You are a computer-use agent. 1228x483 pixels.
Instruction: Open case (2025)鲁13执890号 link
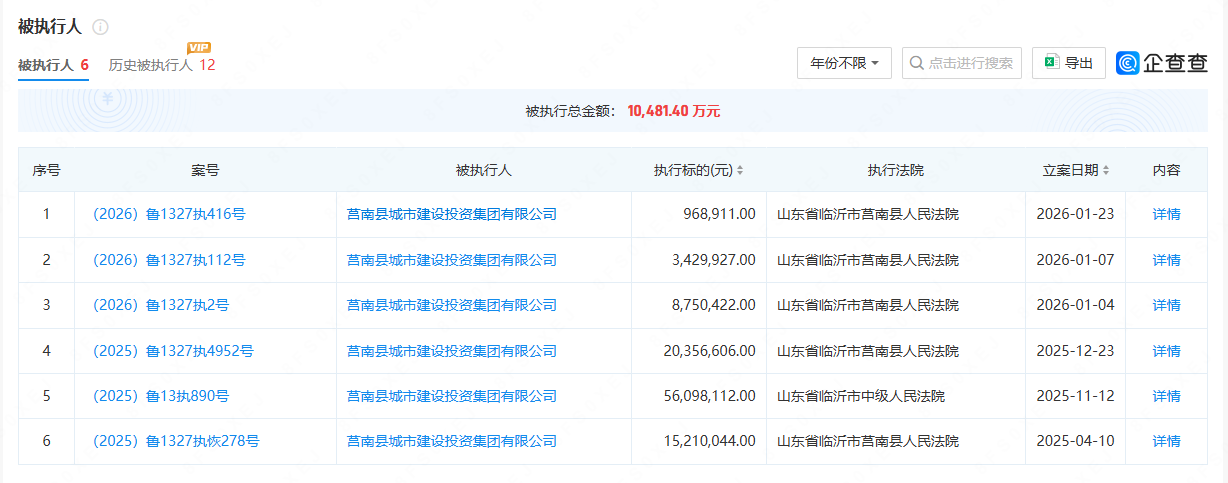161,396
